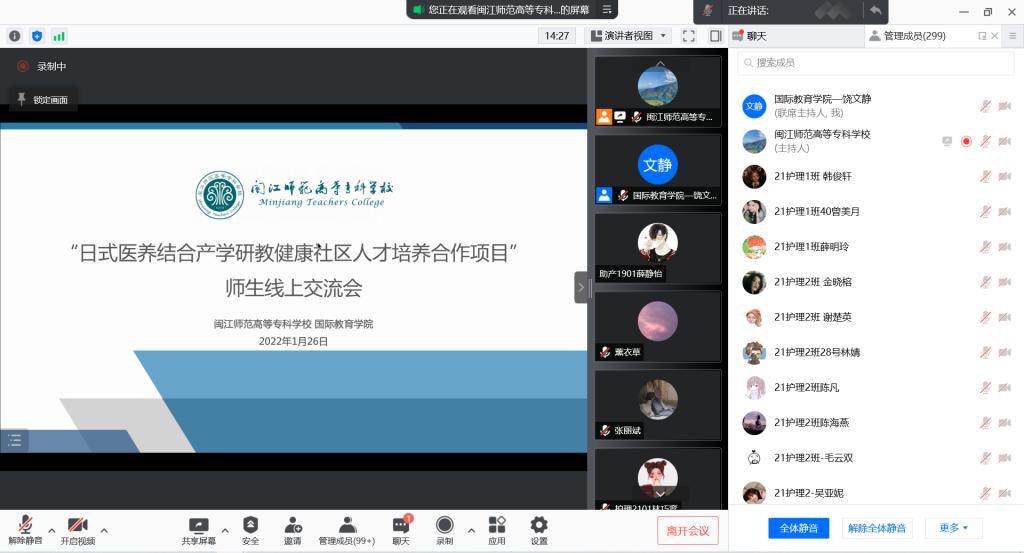Open the 安全 security shield icon

[250, 525]
